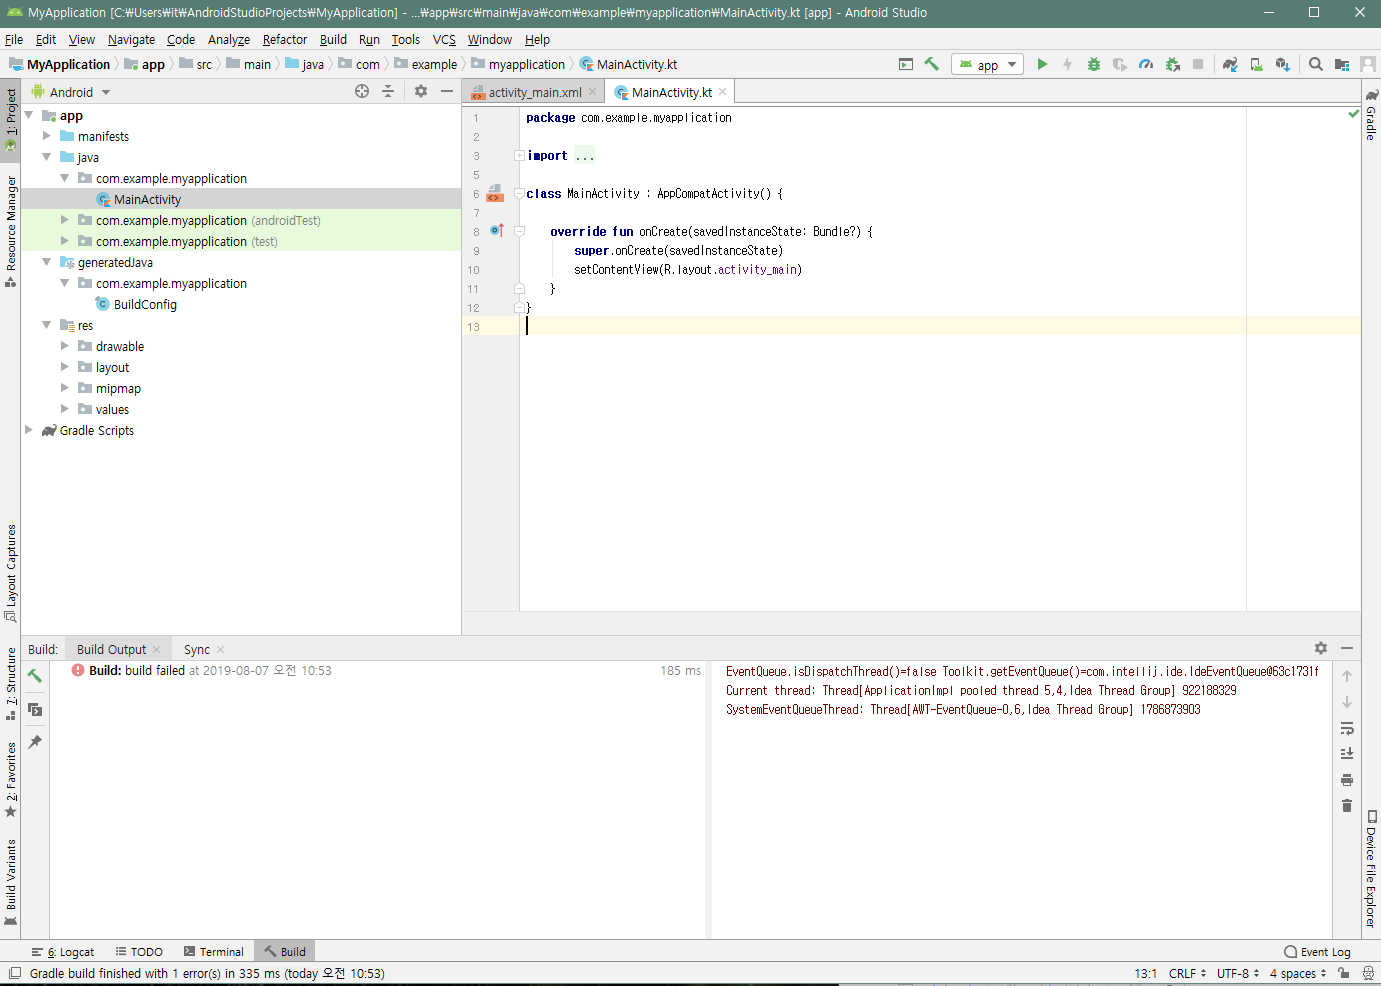The height and width of the screenshot is (986, 1381).
Task: Sync project with Gradle files icon
Action: click(1230, 64)
